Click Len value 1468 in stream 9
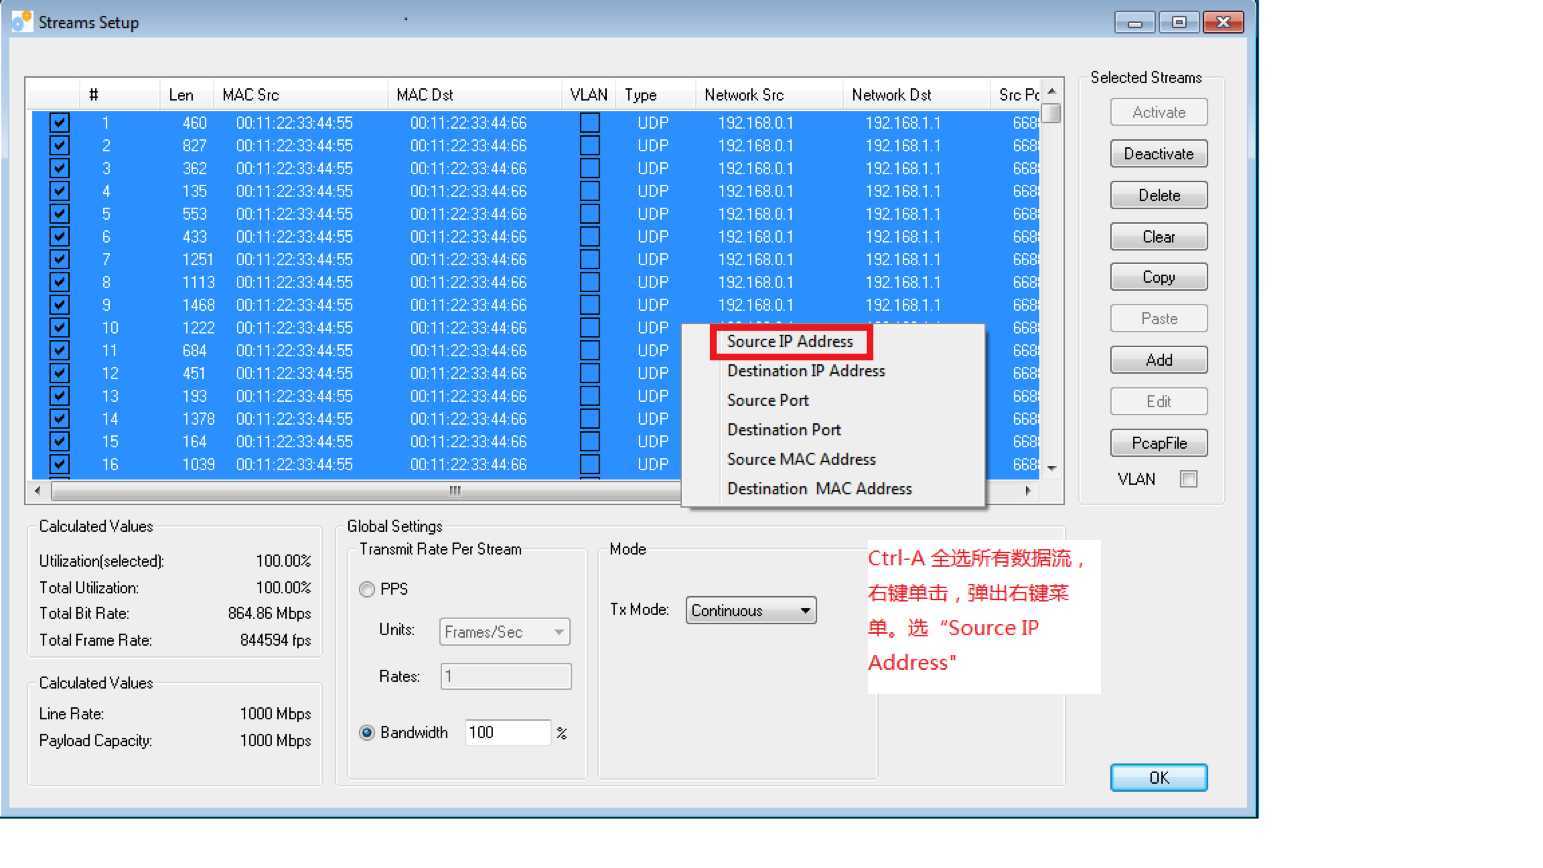 tap(198, 305)
